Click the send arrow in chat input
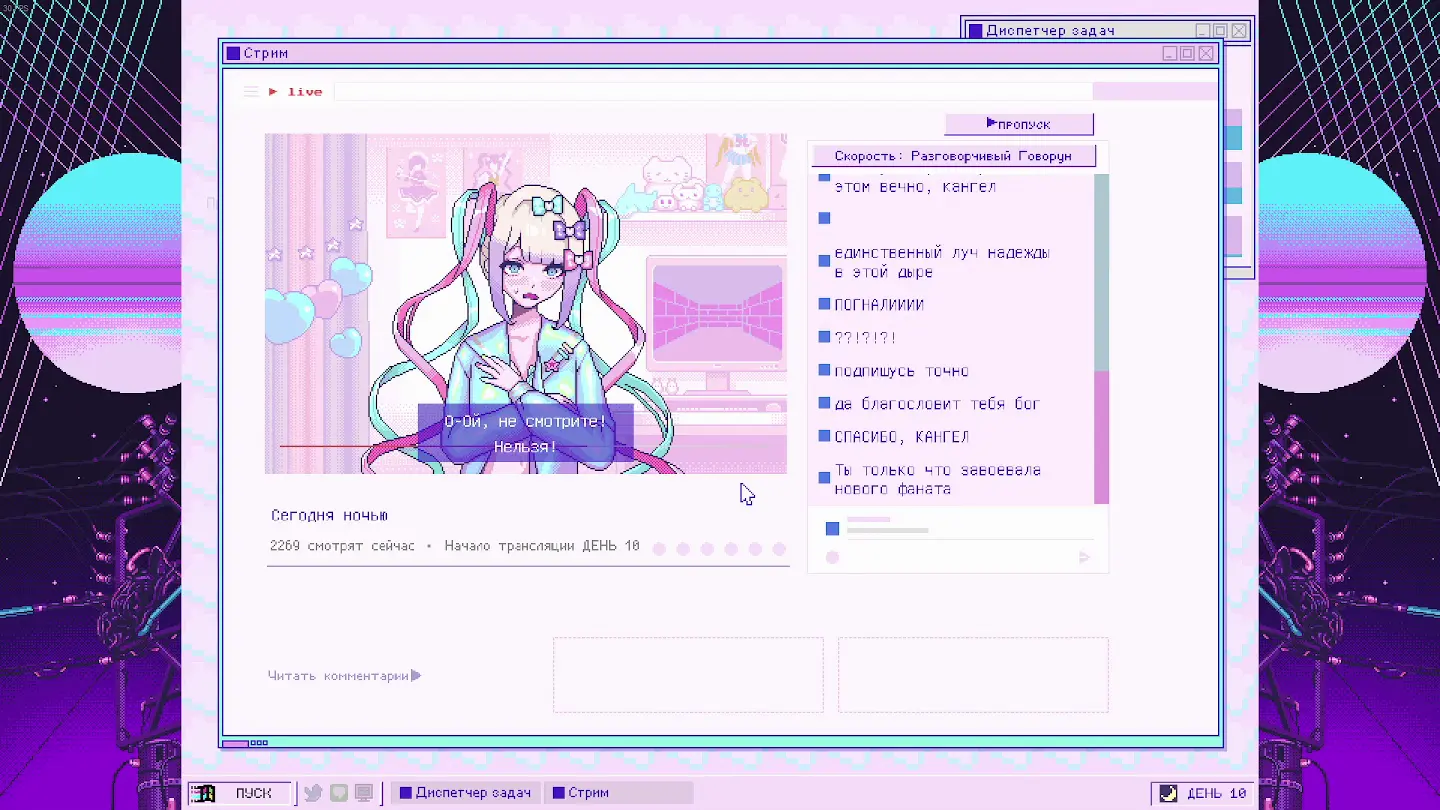This screenshot has width=1440, height=810. [1084, 557]
